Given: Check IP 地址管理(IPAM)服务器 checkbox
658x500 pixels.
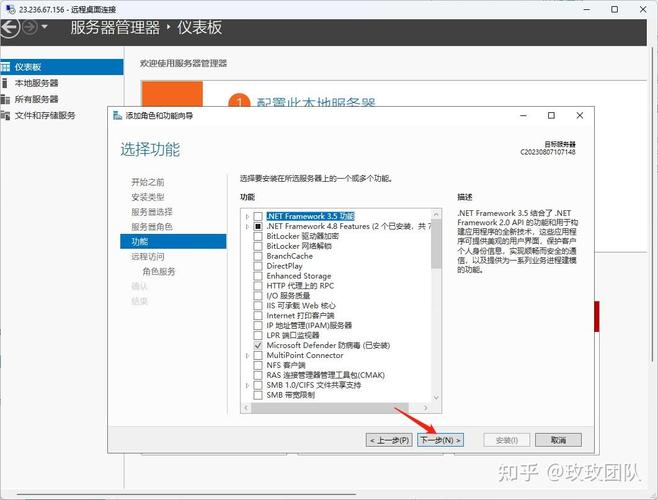Looking at the screenshot, I should (258, 326).
